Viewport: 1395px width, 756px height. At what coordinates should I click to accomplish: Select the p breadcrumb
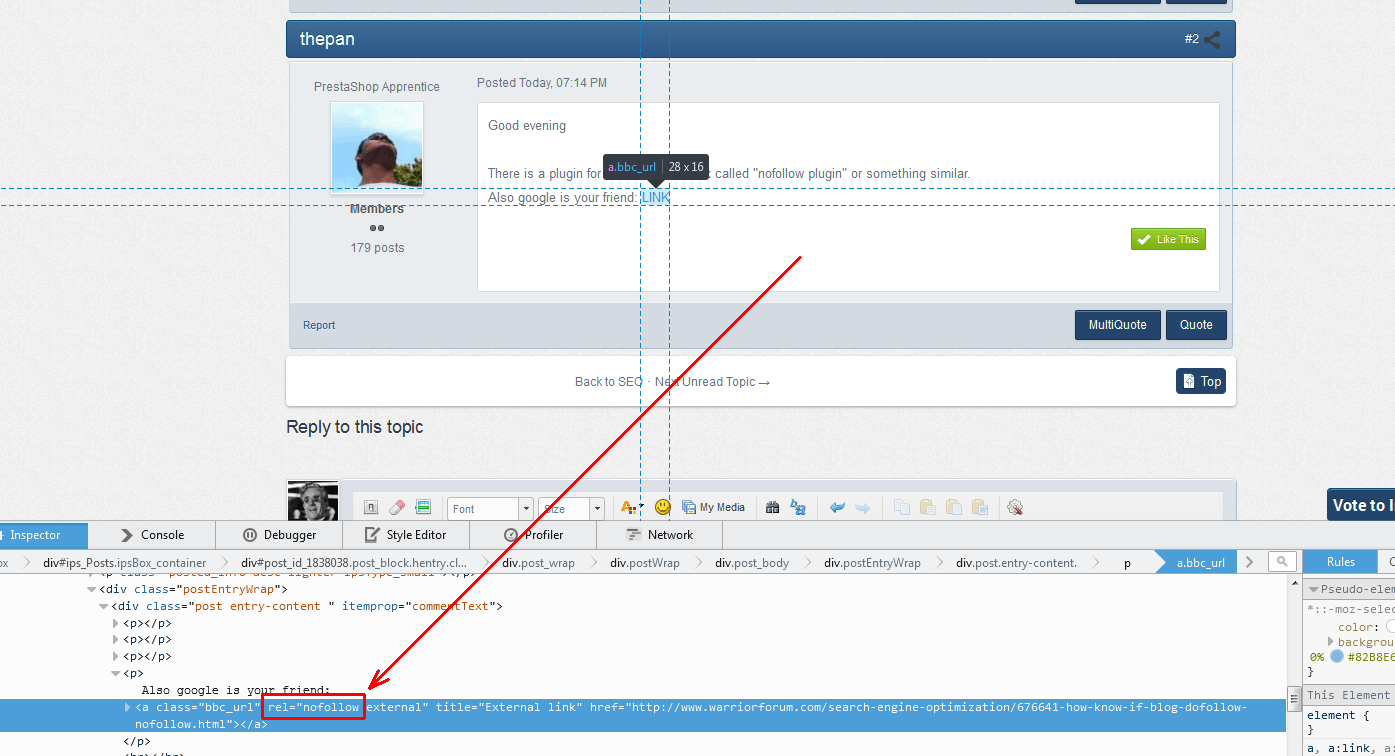(1127, 563)
